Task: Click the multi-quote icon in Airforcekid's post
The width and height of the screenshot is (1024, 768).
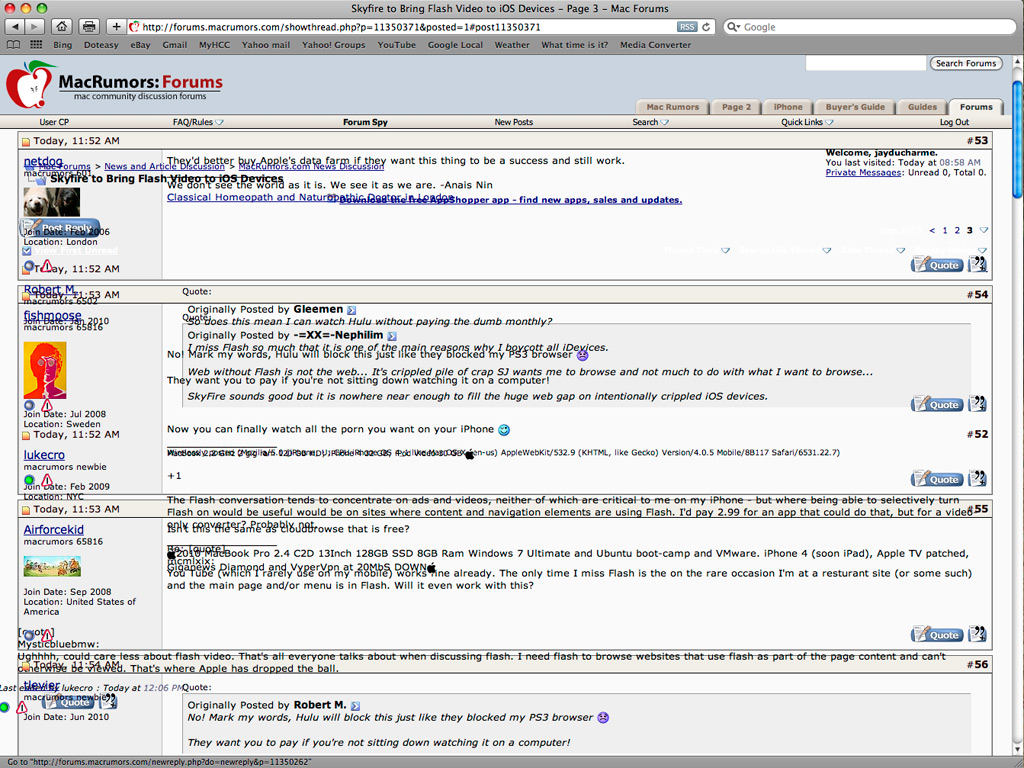Action: coord(978,634)
